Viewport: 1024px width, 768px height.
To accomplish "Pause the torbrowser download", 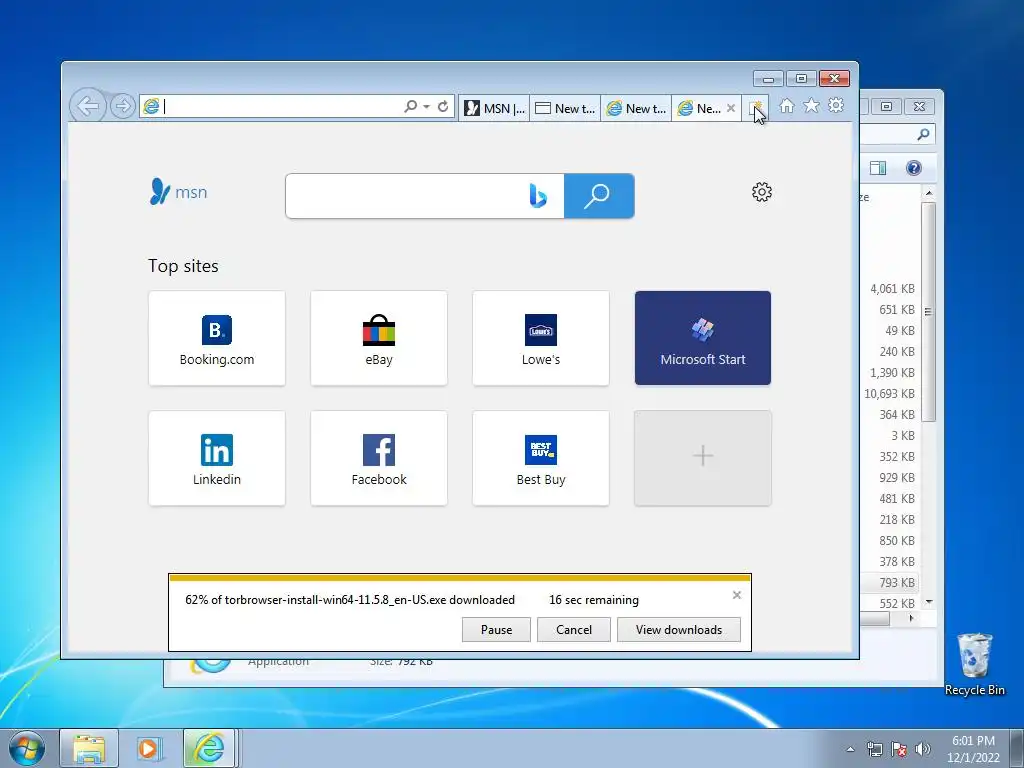I will pyautogui.click(x=496, y=630).
